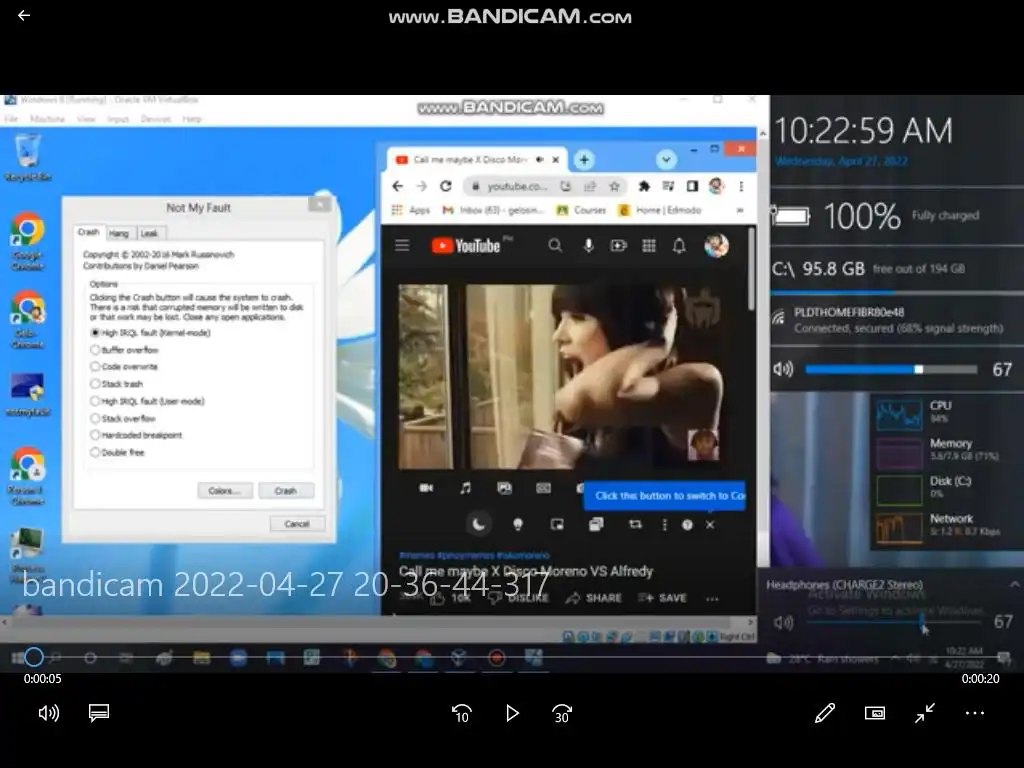
Task: Select the Double free option
Action: pos(118,452)
